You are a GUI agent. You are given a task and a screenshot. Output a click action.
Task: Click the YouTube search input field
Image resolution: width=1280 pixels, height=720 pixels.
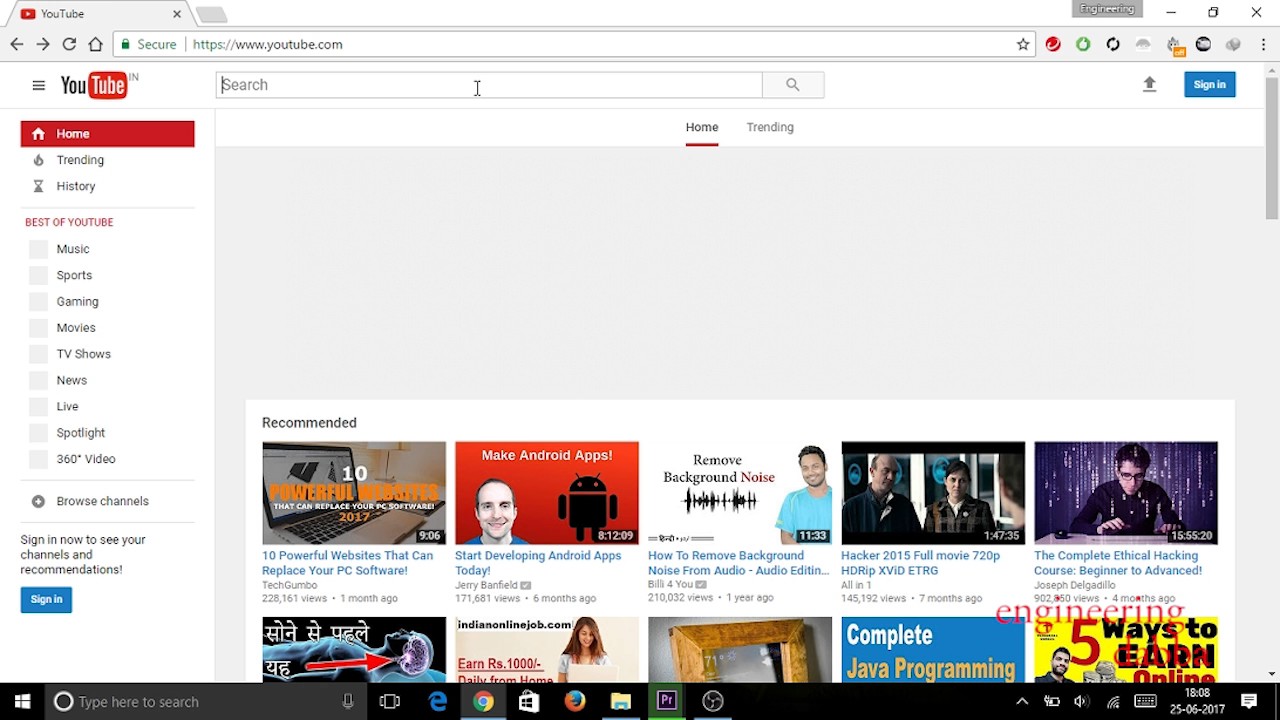(x=490, y=85)
